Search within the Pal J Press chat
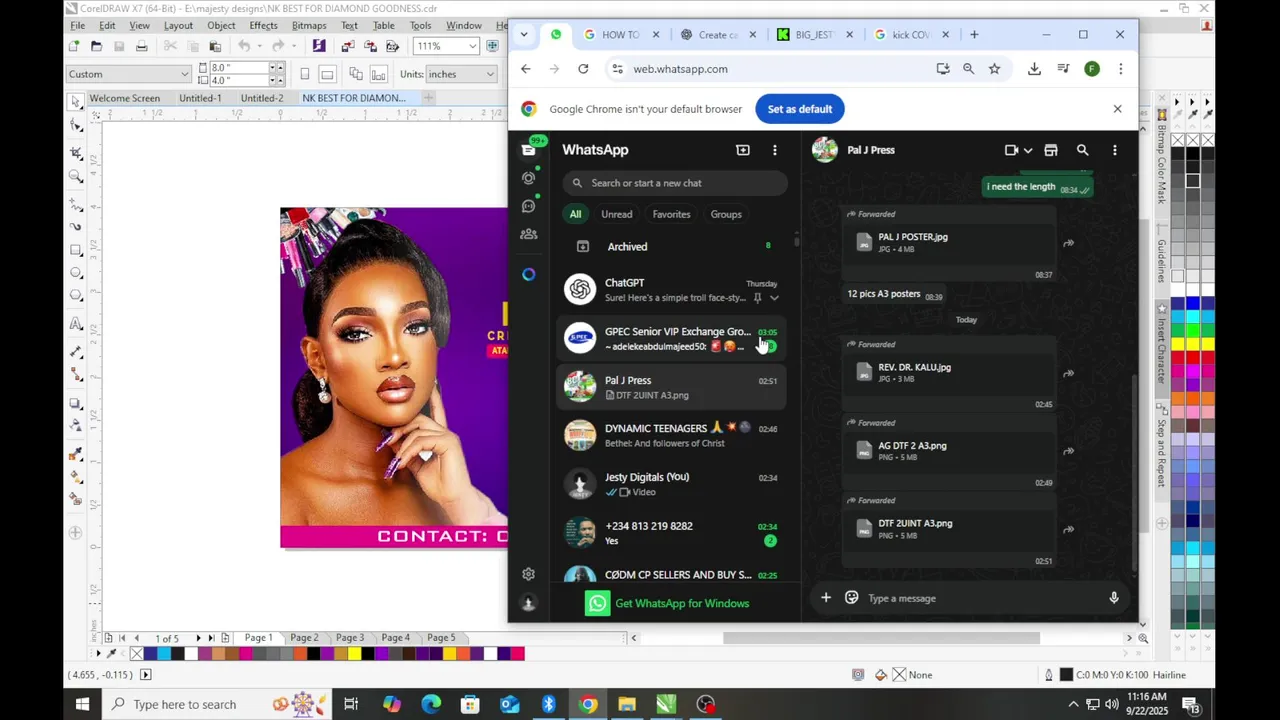The image size is (1280, 720). 1082,150
